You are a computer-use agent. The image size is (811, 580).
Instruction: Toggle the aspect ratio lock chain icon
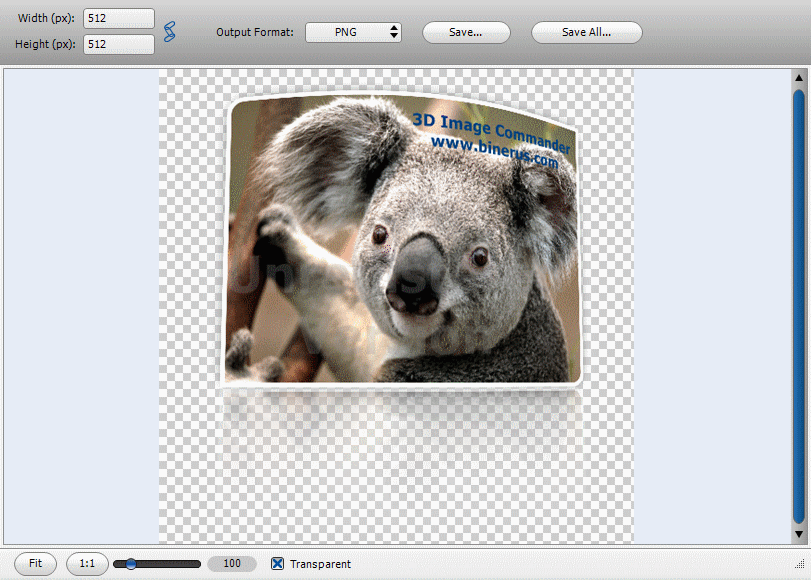point(169,32)
